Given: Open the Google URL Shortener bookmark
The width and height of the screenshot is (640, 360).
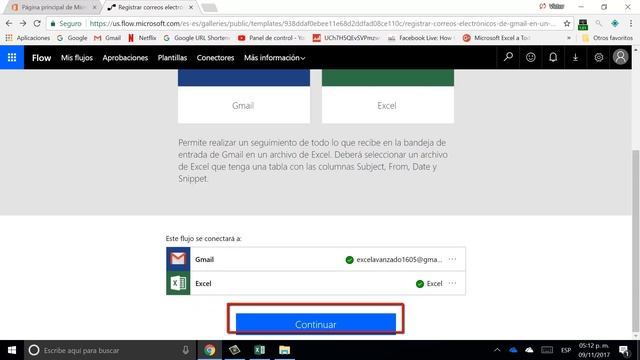Looking at the screenshot, I should point(196,38).
